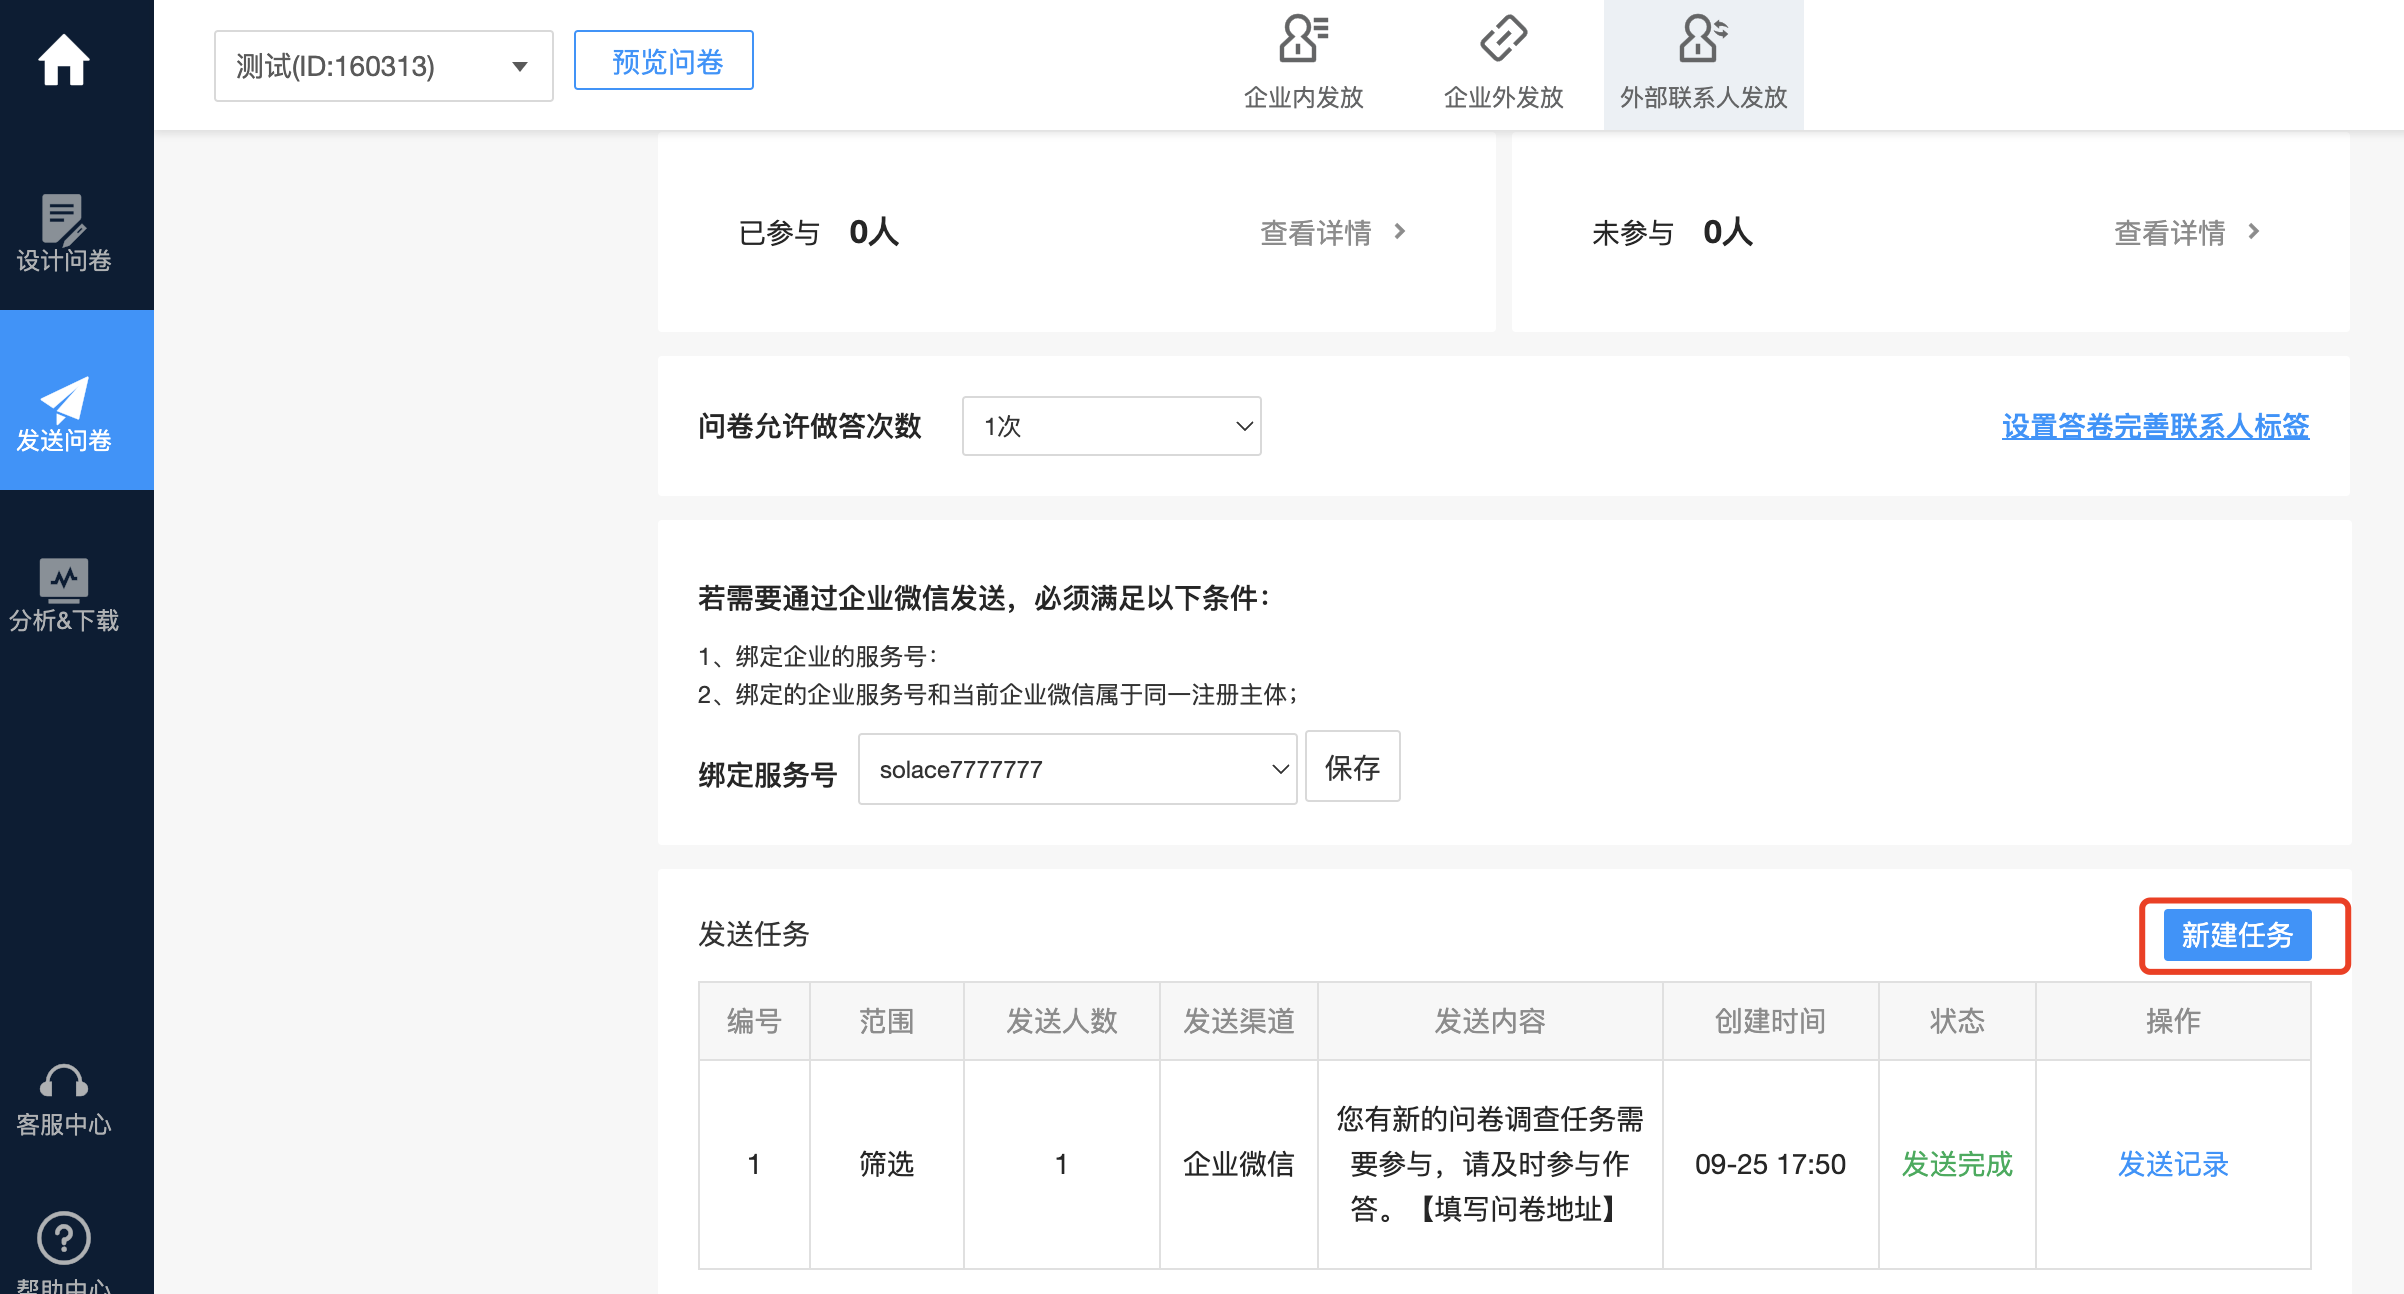This screenshot has width=2404, height=1294.
Task: View details of 未参与 participants
Action: (x=2170, y=233)
